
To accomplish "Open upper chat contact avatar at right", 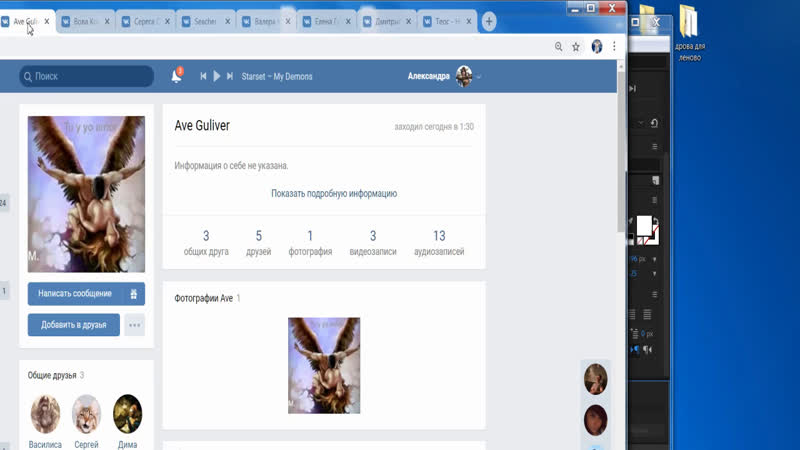I will tap(595, 379).
